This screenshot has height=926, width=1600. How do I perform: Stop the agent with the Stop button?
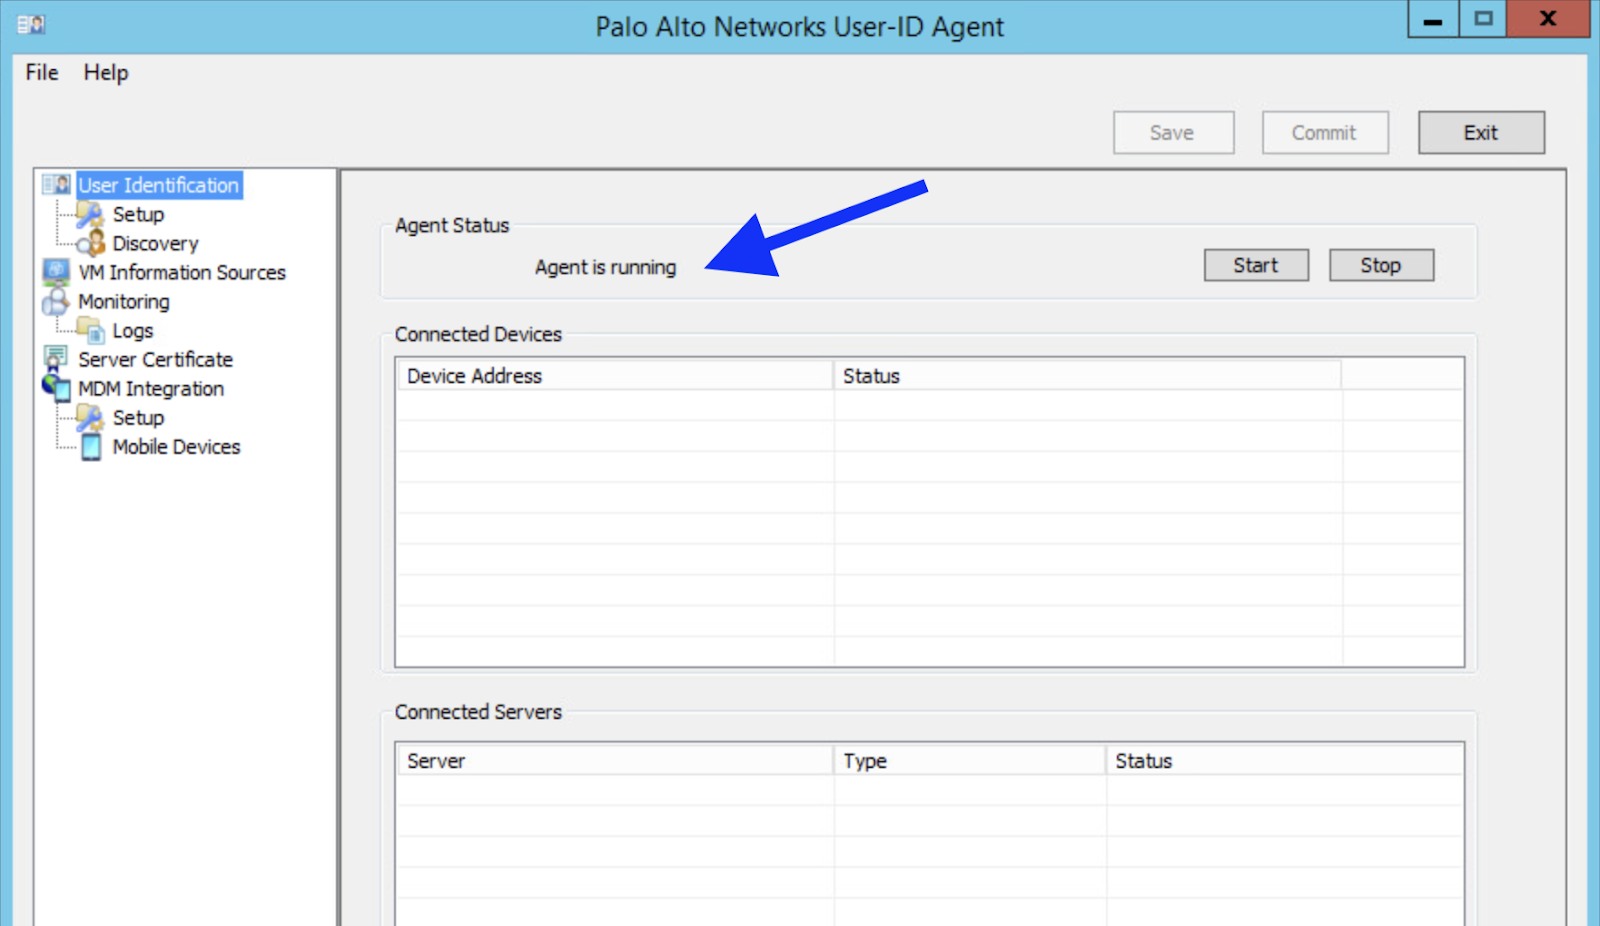tap(1380, 264)
